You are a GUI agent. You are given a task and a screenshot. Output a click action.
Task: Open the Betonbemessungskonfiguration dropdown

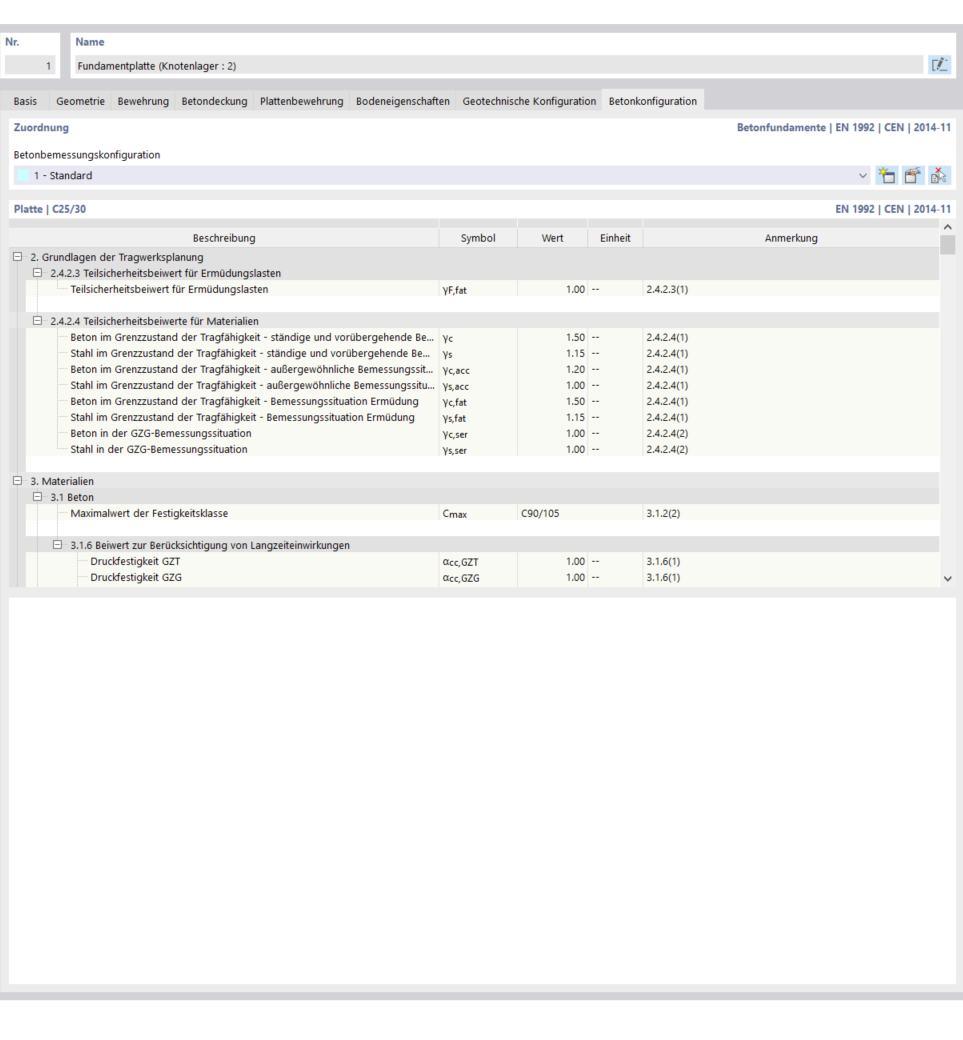[862, 175]
